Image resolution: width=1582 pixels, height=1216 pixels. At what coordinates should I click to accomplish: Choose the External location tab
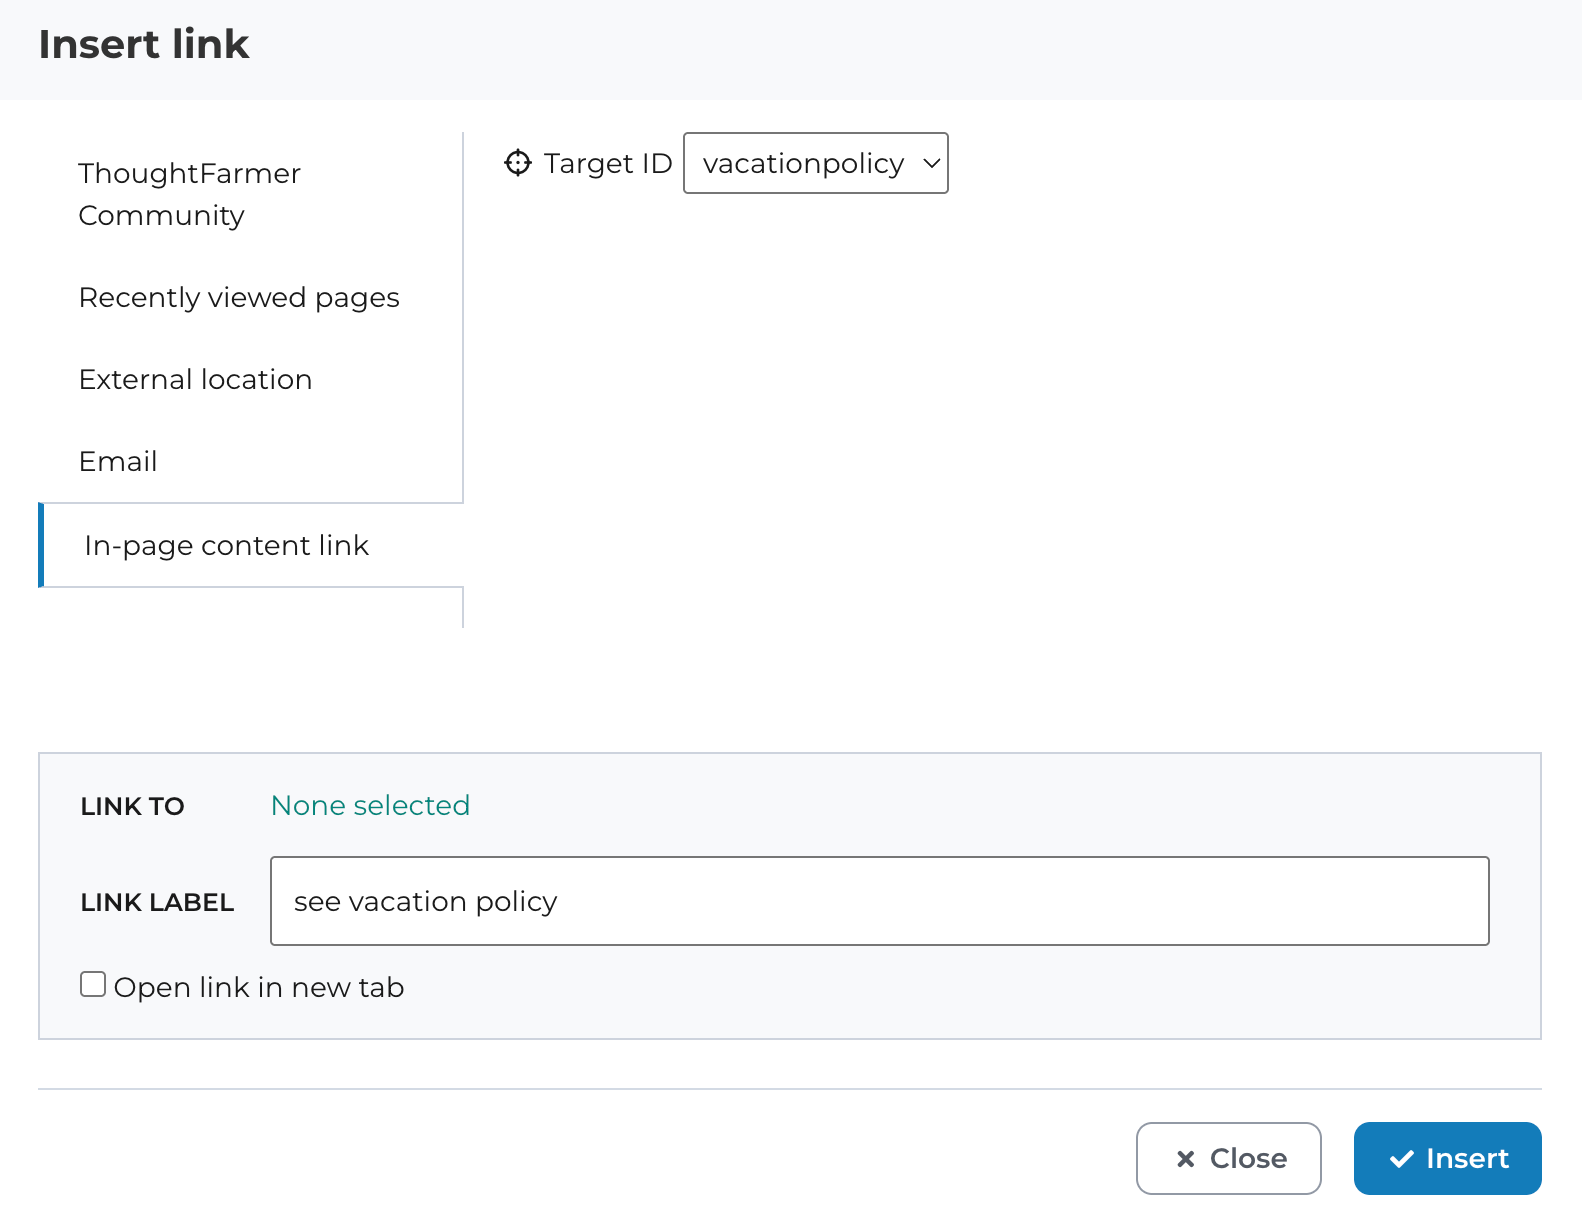click(x=195, y=380)
